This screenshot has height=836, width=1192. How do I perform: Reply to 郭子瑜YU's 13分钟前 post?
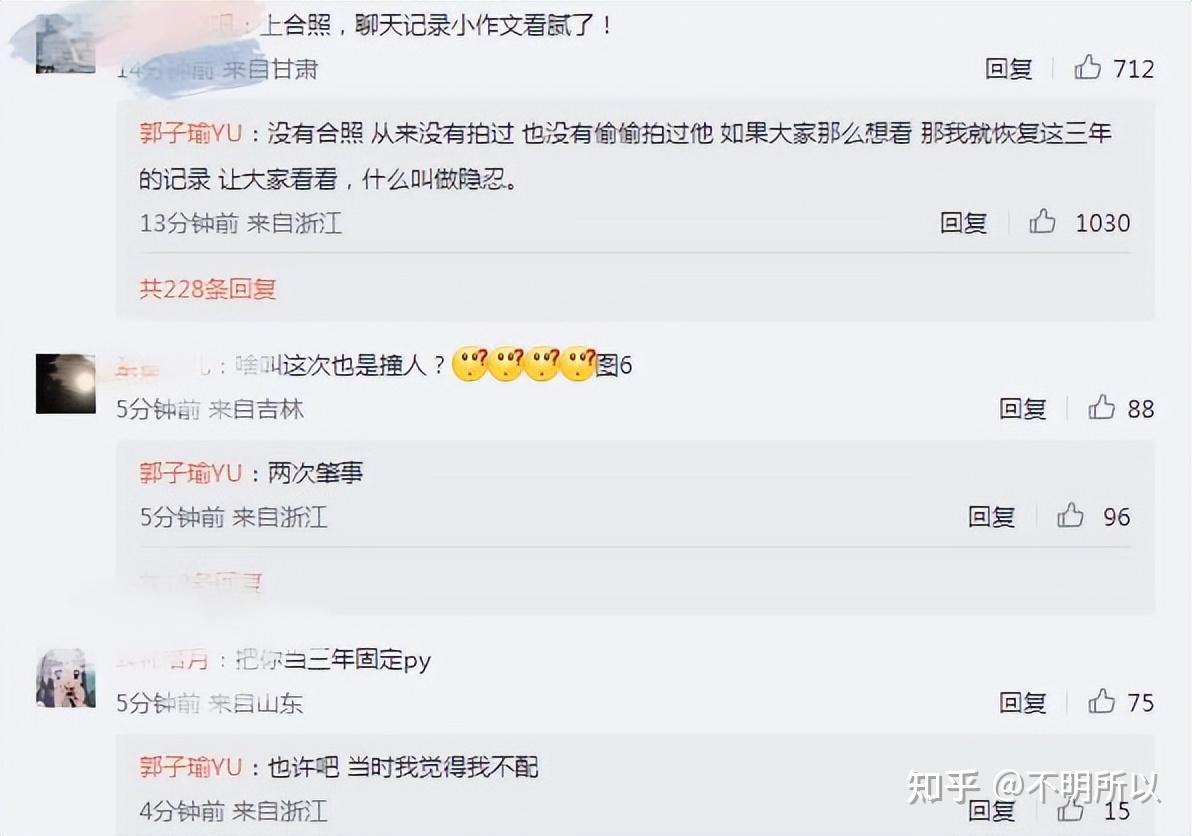963,223
